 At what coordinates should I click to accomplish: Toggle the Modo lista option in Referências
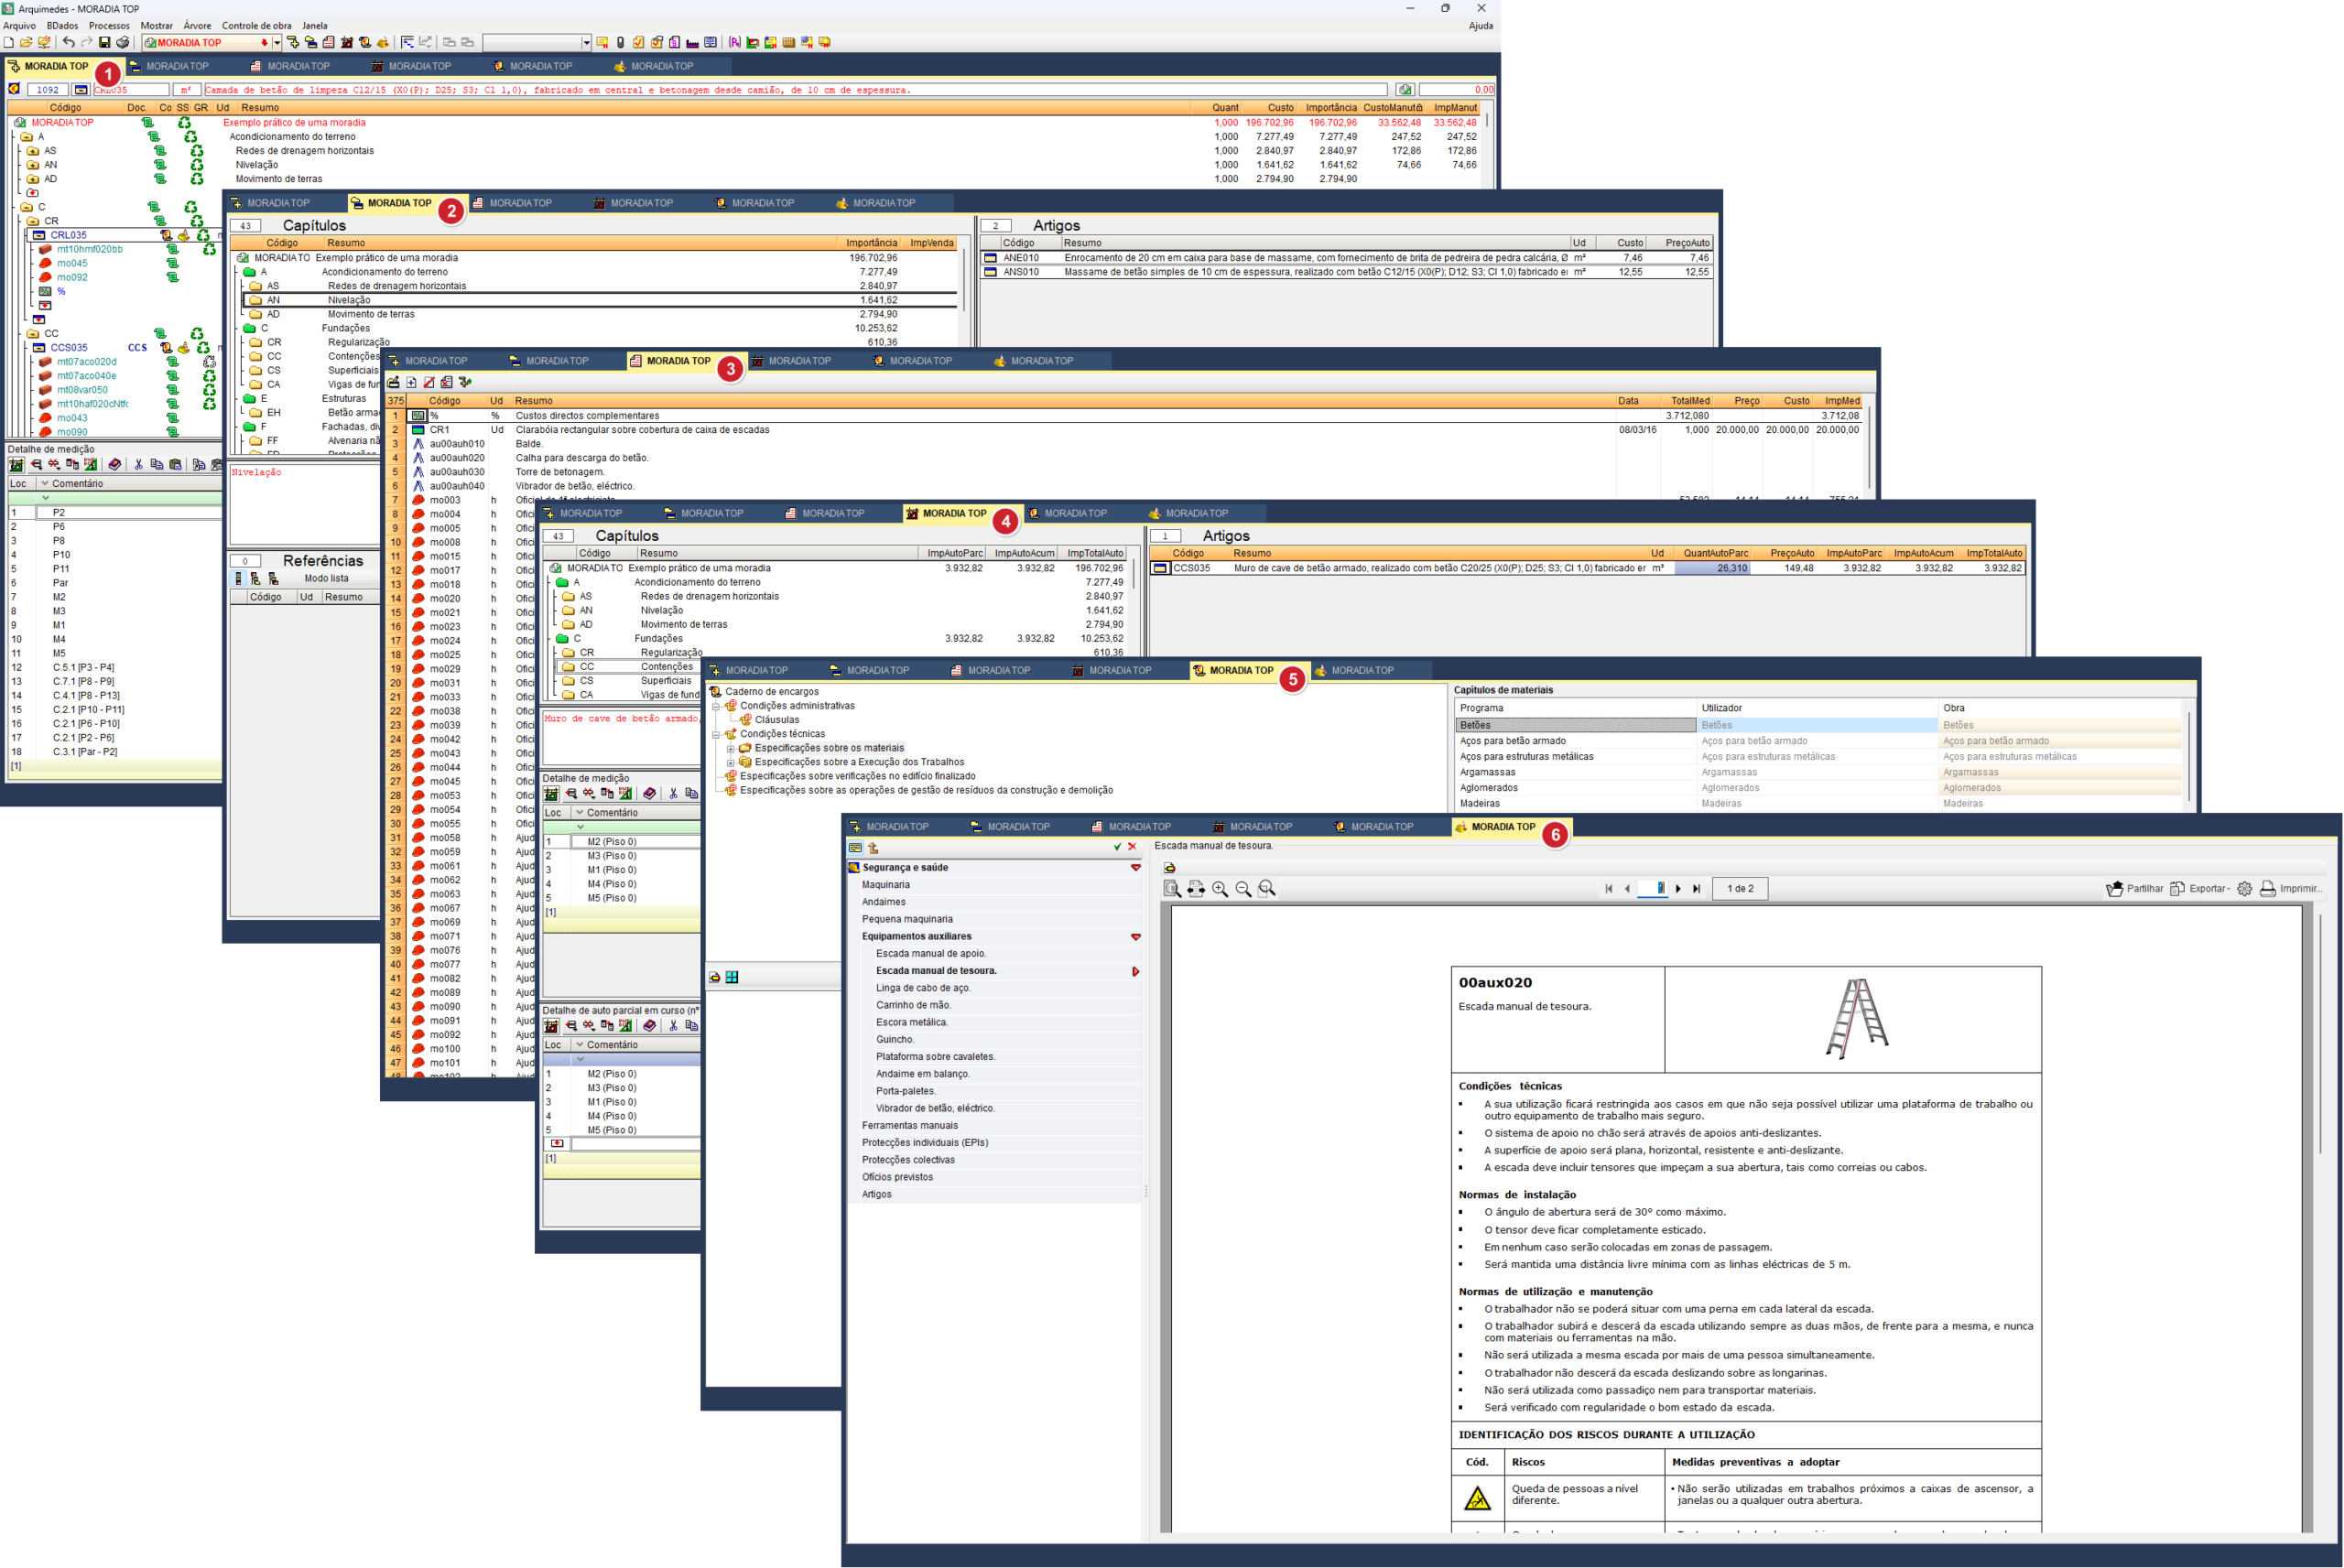coord(326,579)
